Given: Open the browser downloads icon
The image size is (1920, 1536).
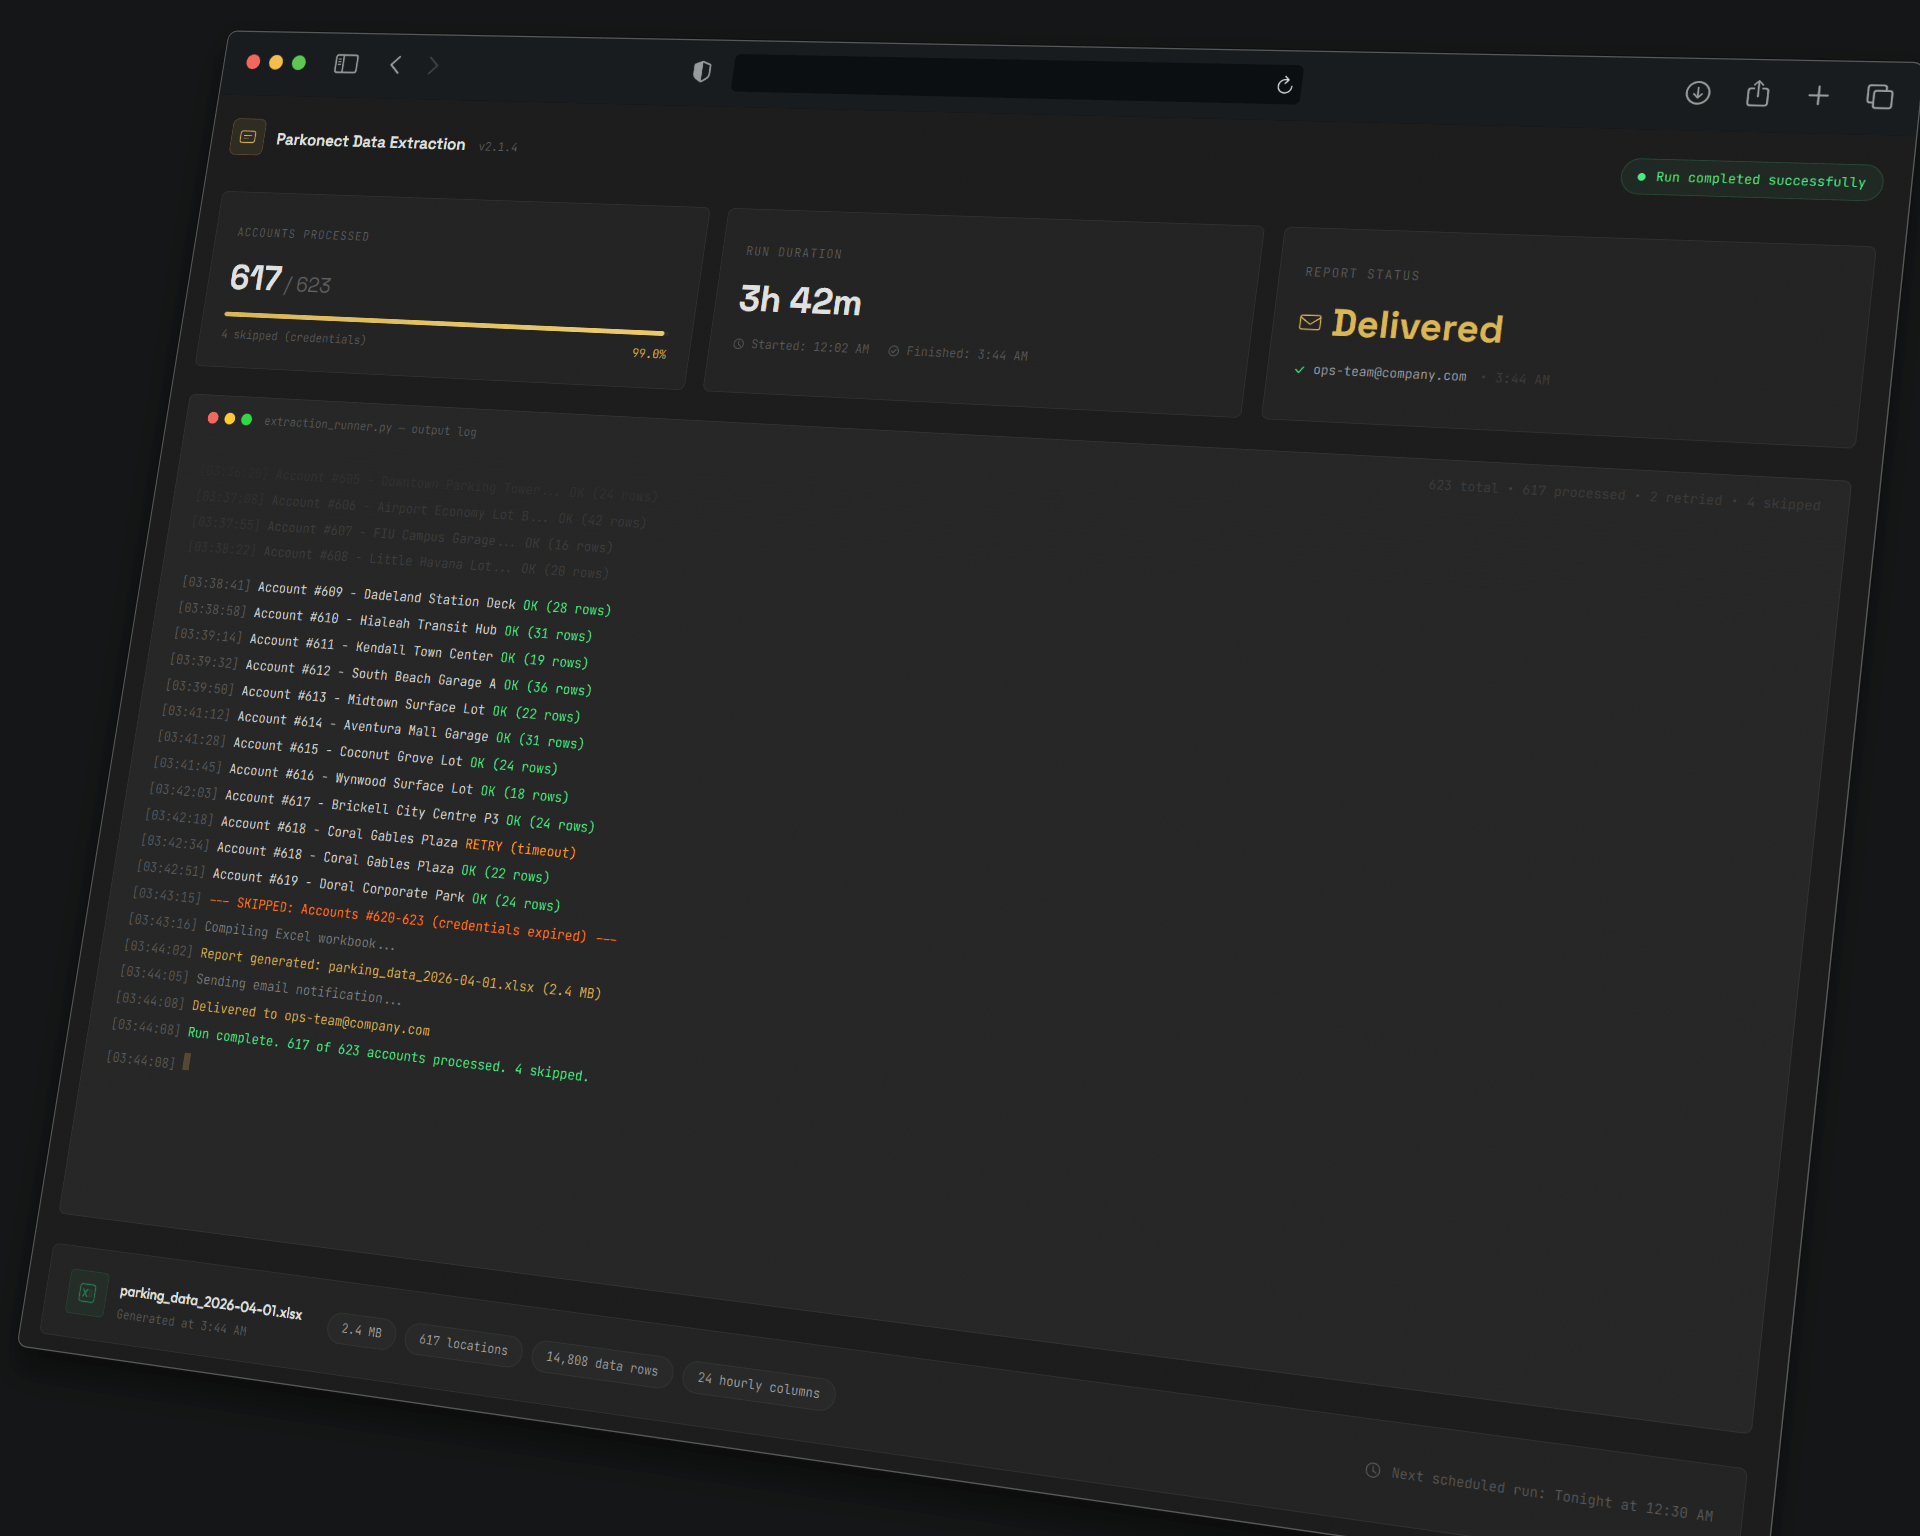Looking at the screenshot, I should pos(1697,93).
